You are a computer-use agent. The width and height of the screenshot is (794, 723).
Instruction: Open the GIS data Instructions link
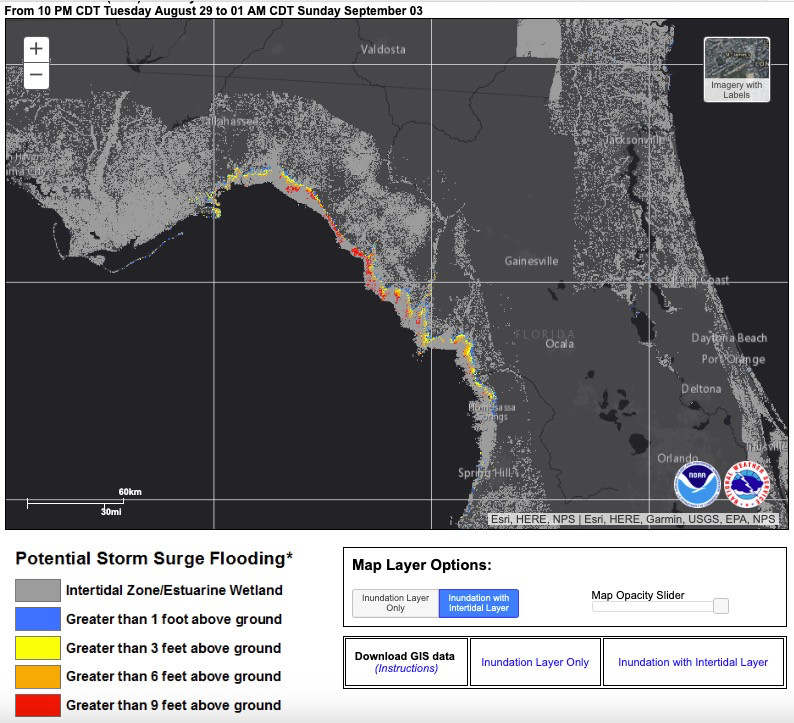pos(405,668)
